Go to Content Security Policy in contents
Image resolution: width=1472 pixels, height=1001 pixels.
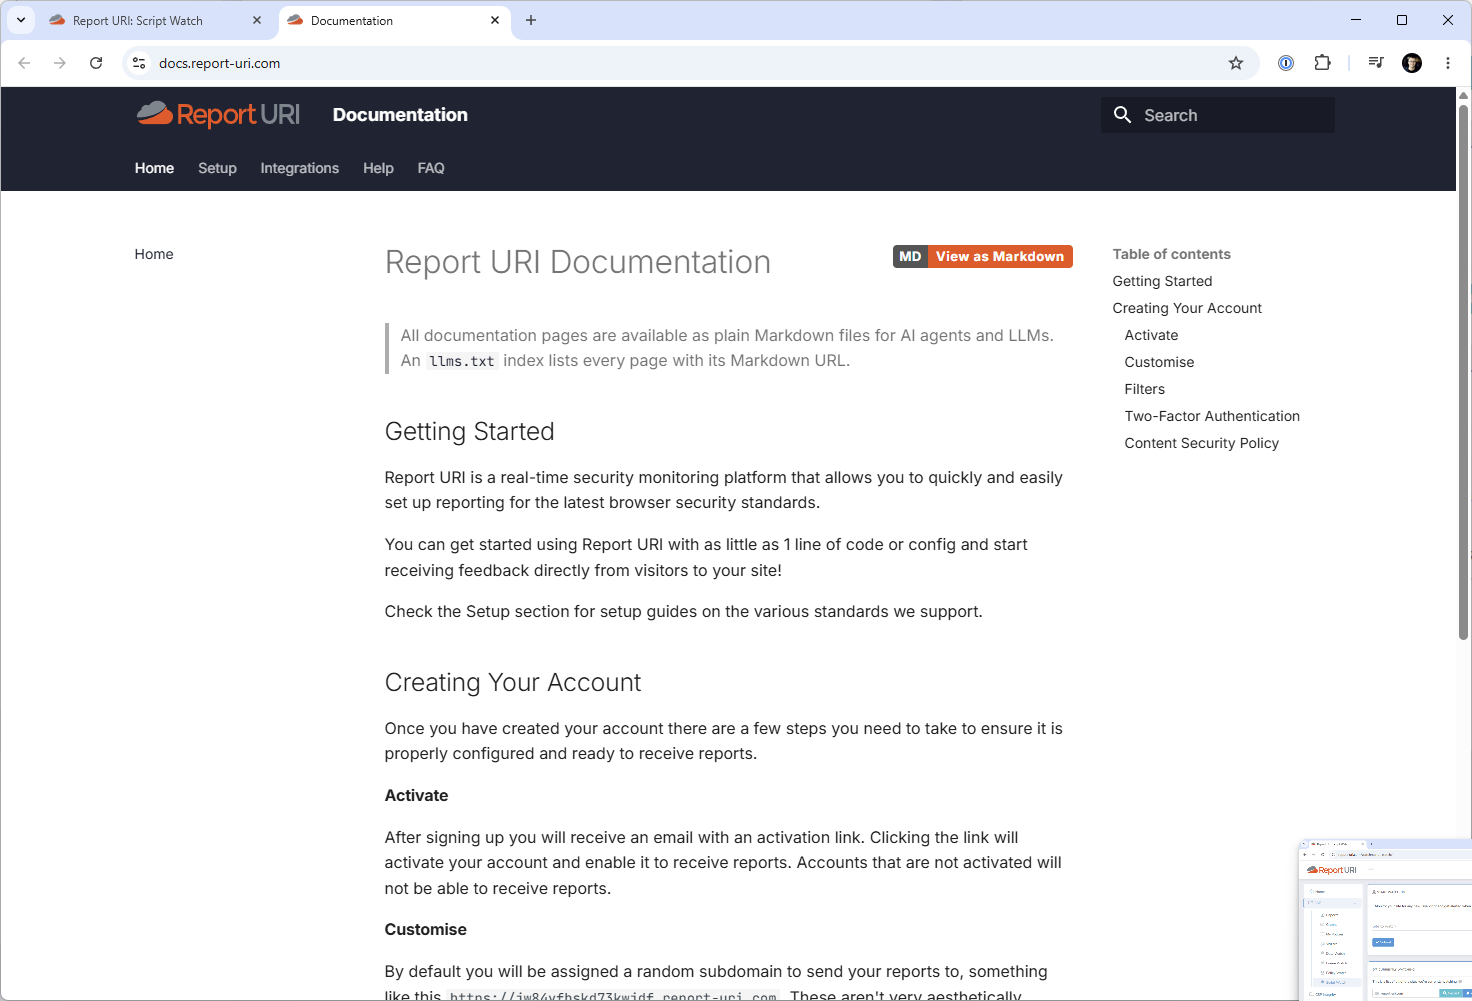pos(1201,443)
